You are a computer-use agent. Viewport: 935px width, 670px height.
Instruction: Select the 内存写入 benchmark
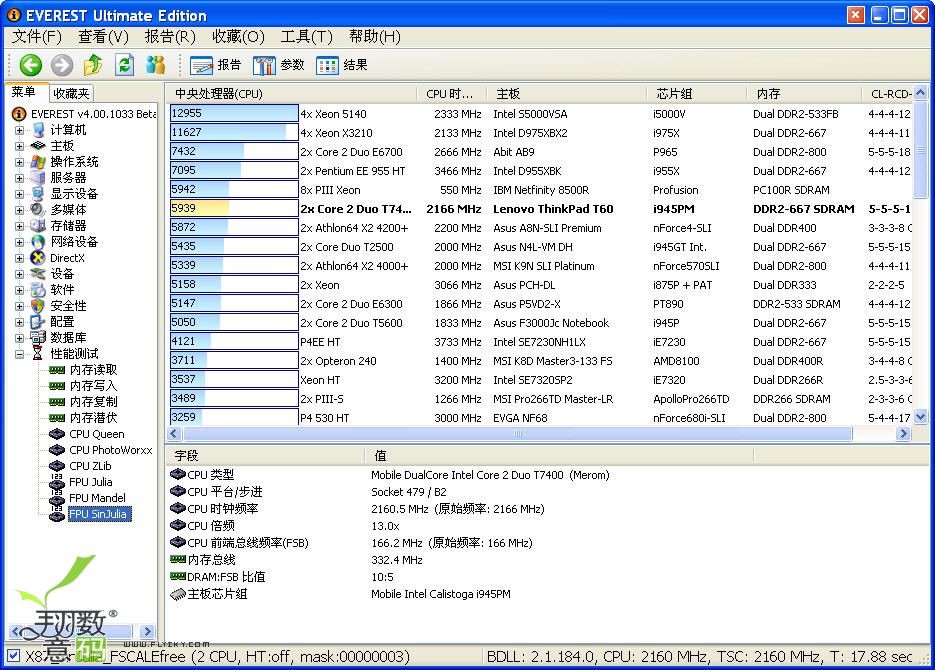click(93, 386)
